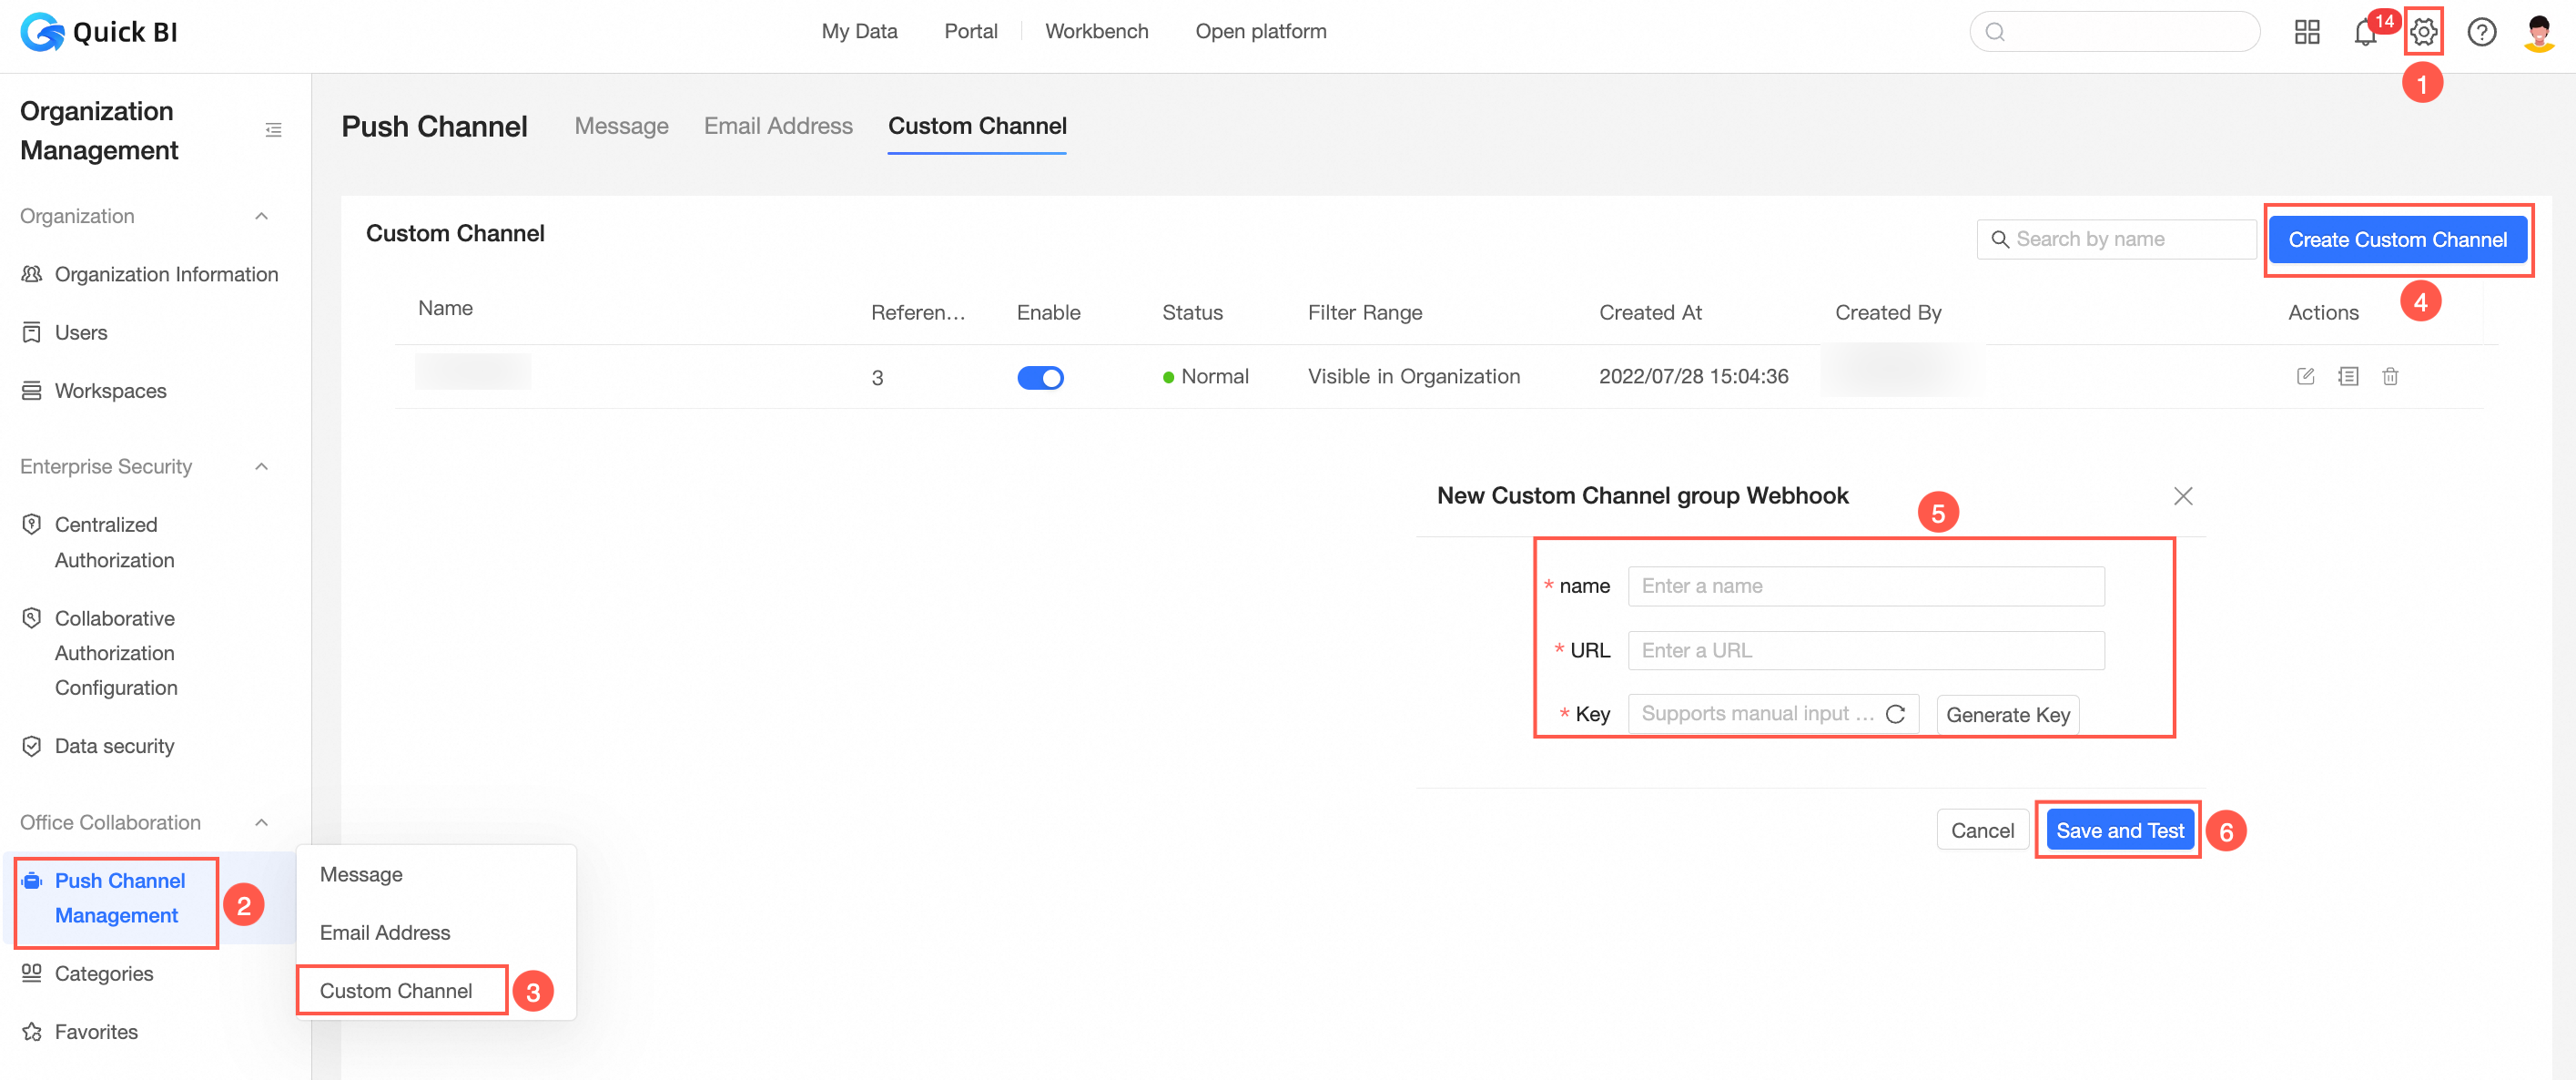Image resolution: width=2576 pixels, height=1080 pixels.
Task: Switch to the Email Address tab
Action: pyautogui.click(x=777, y=126)
